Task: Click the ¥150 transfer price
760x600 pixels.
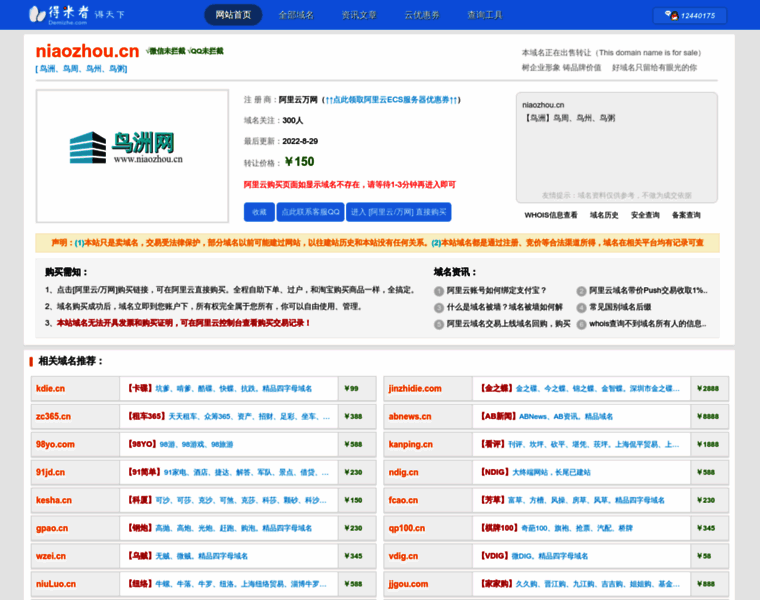Action: [300, 162]
